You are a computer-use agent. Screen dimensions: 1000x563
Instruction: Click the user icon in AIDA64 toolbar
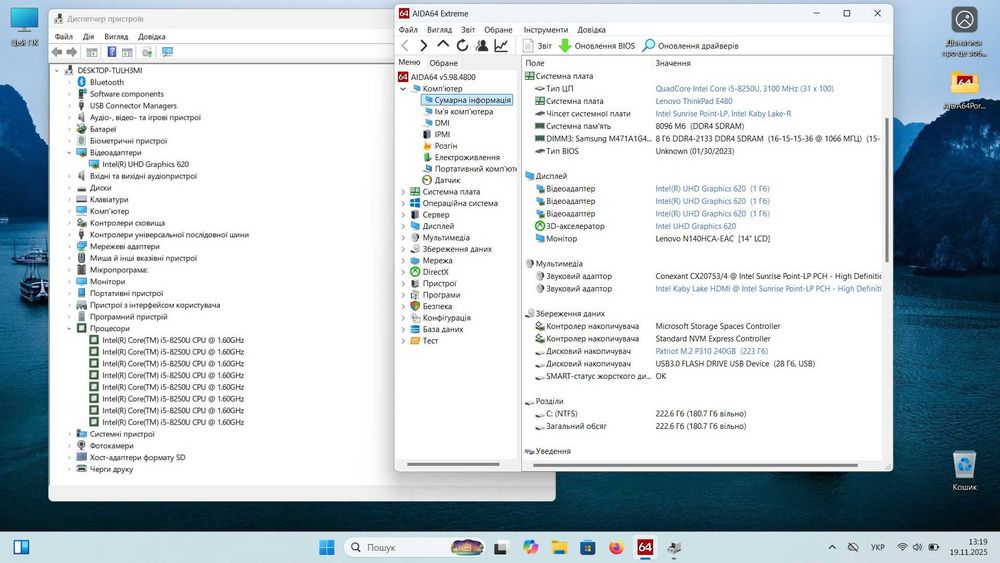pyautogui.click(x=481, y=46)
